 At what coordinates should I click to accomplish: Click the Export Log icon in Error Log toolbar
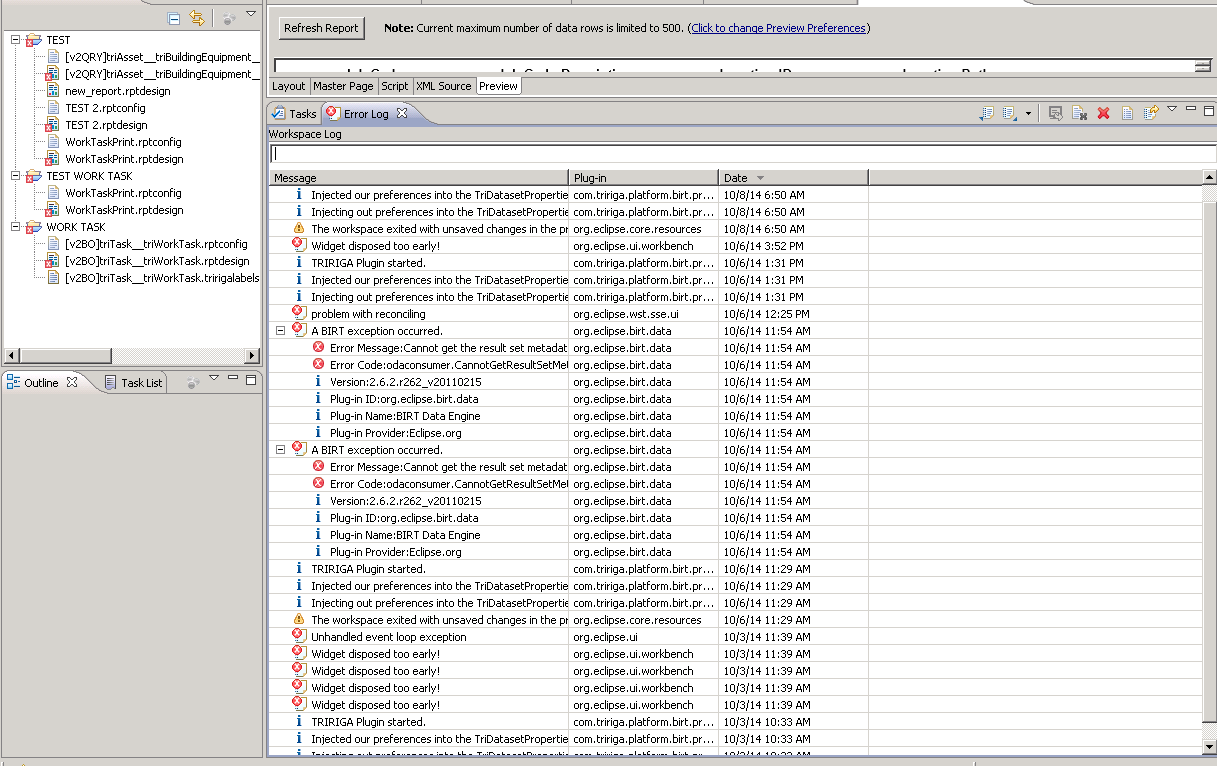(986, 114)
